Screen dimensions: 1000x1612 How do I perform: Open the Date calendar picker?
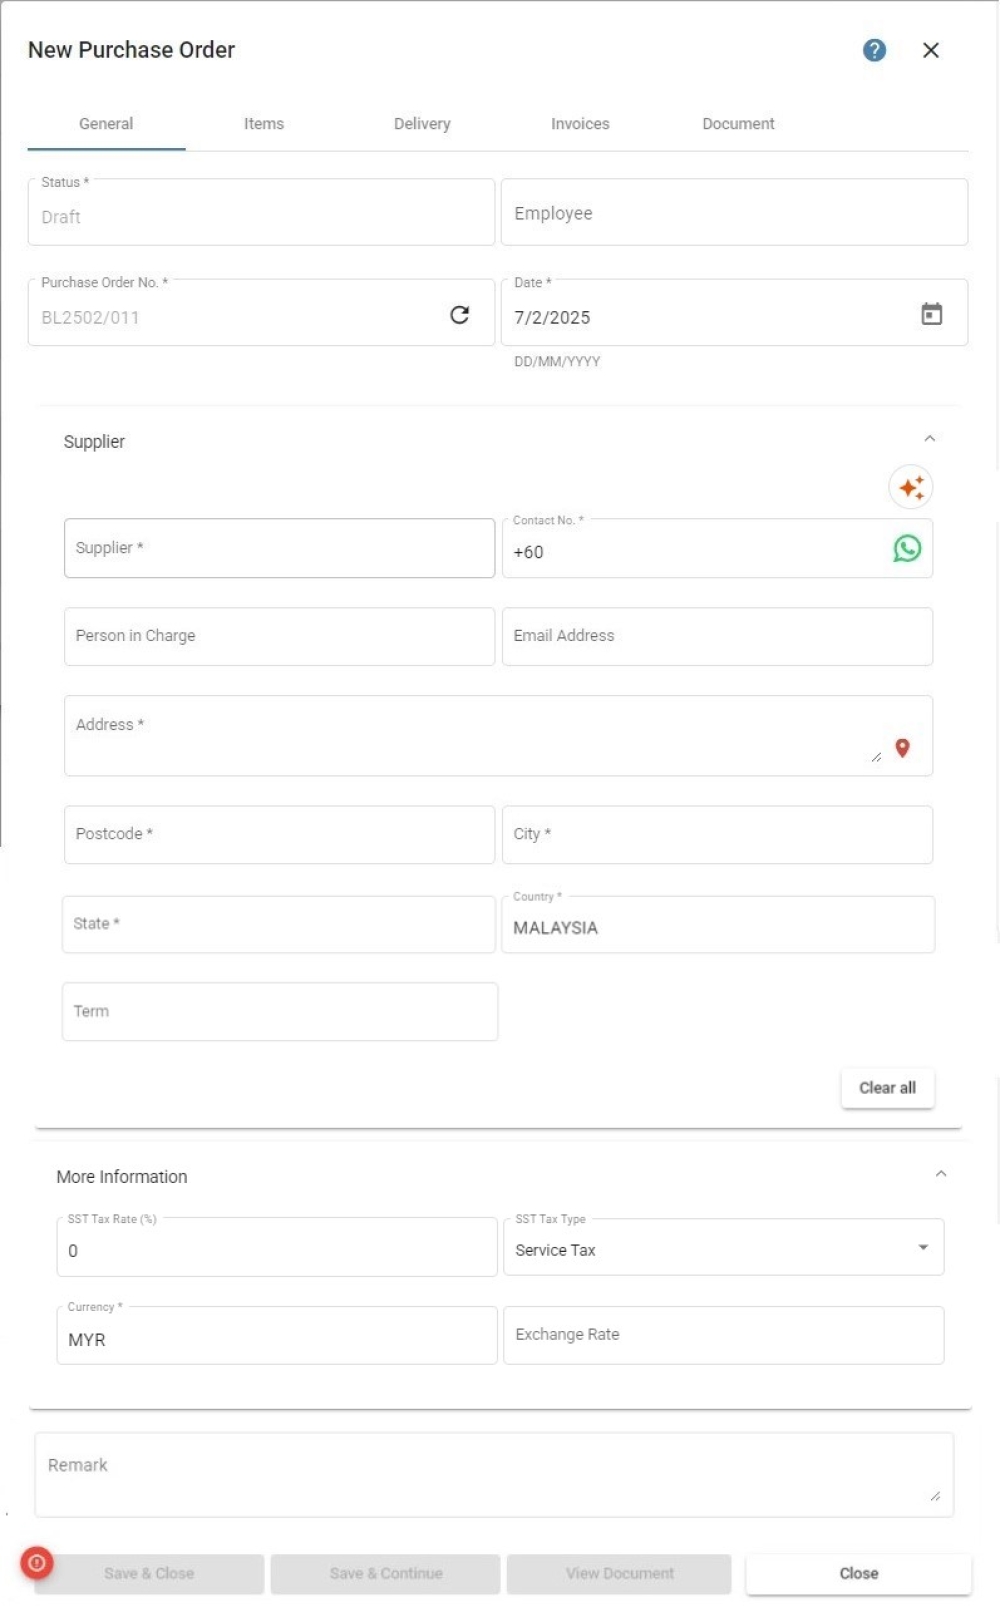[931, 314]
